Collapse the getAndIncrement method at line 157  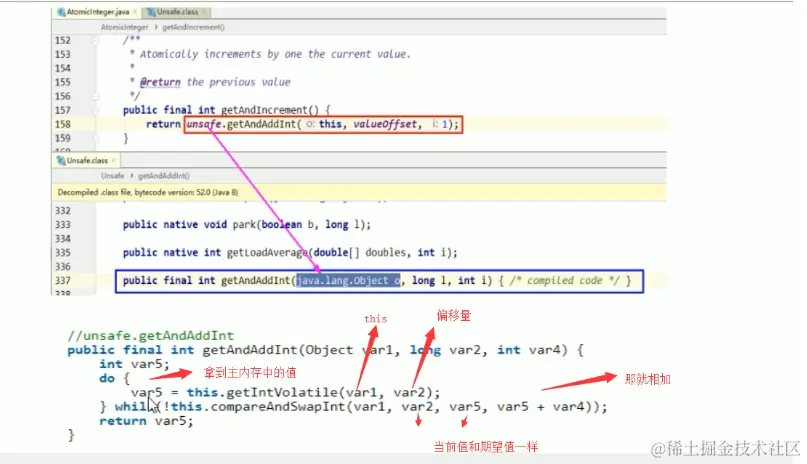[95, 110]
